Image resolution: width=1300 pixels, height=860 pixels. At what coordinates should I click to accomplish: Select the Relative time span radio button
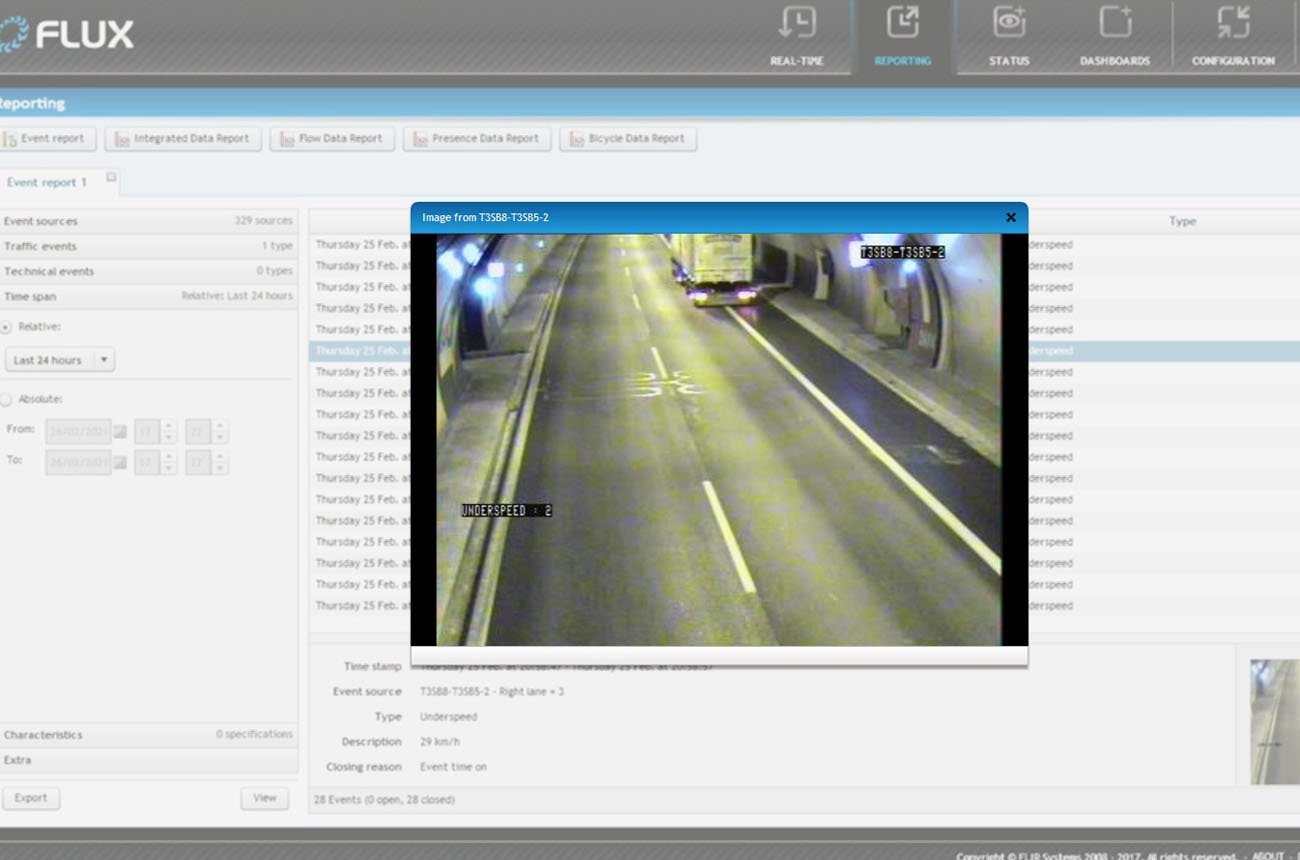click(6, 327)
